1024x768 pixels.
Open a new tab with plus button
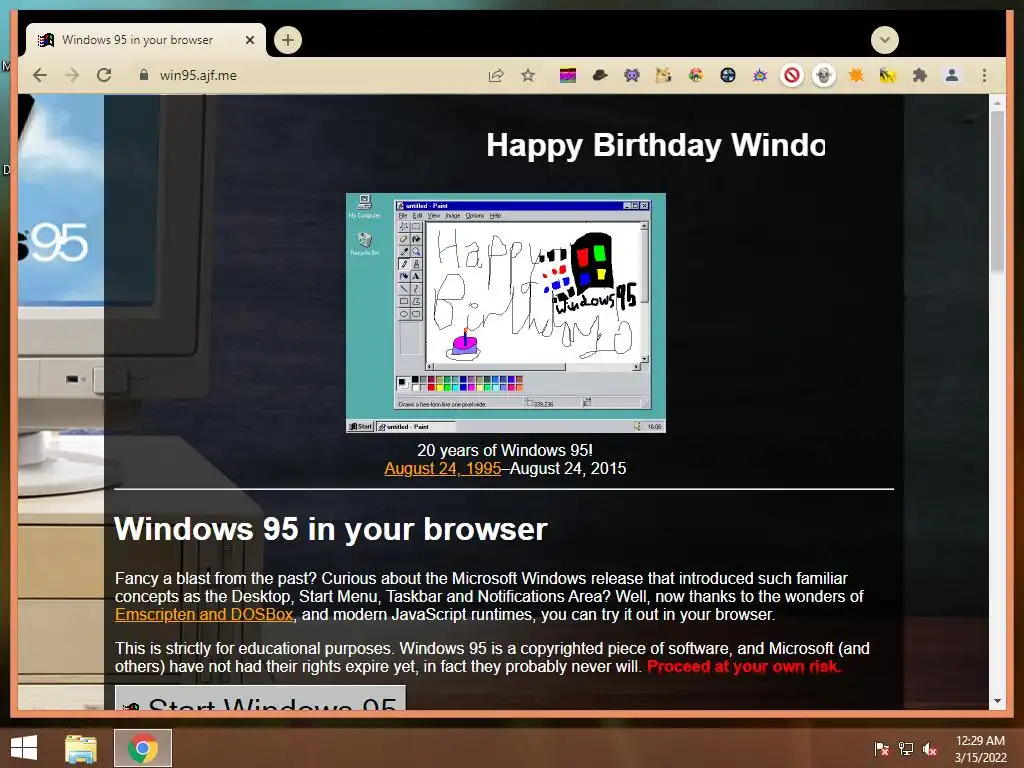287,40
